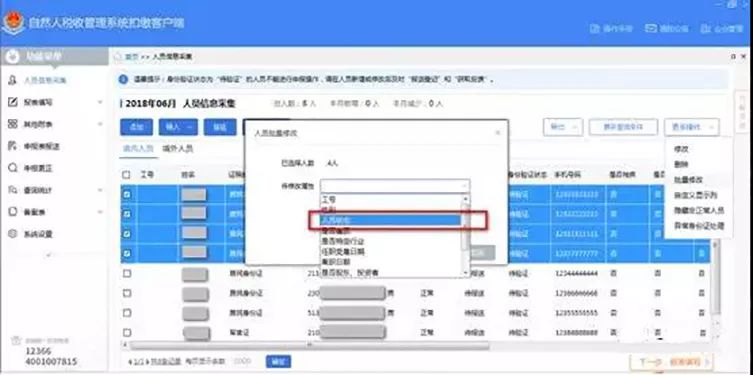The height and width of the screenshot is (375, 753).
Task: Click the 展开查询条件 button
Action: click(x=623, y=127)
